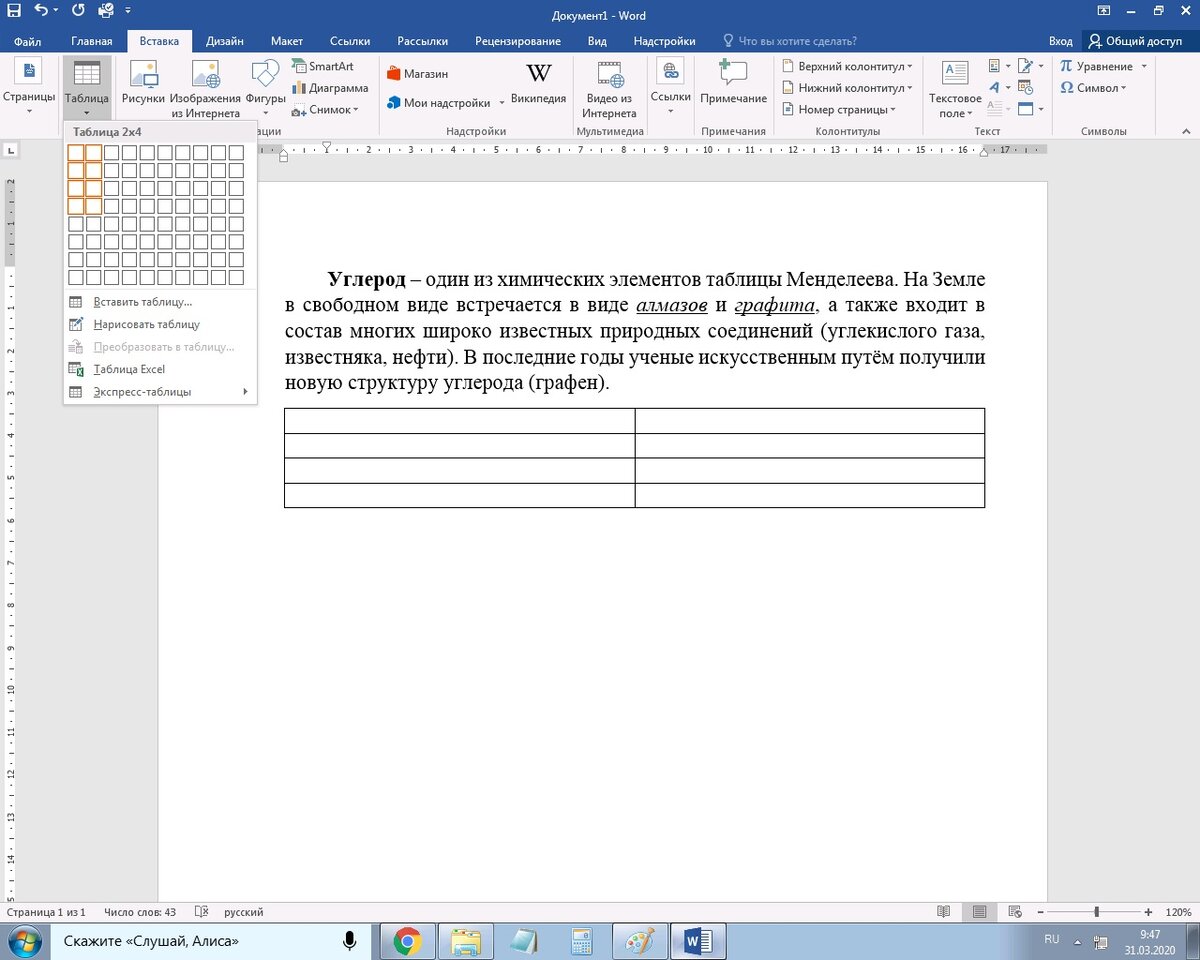Click the 120% zoom level

tap(1179, 912)
